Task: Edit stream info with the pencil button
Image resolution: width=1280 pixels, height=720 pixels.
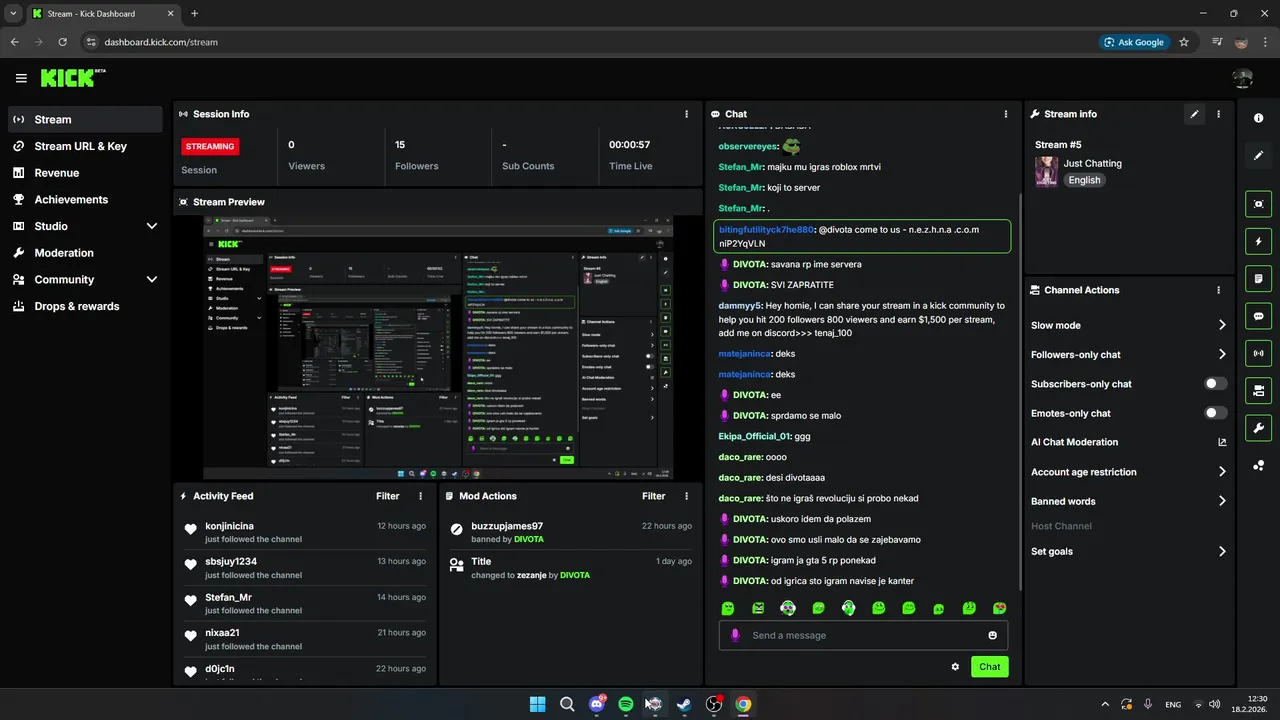Action: [1194, 114]
